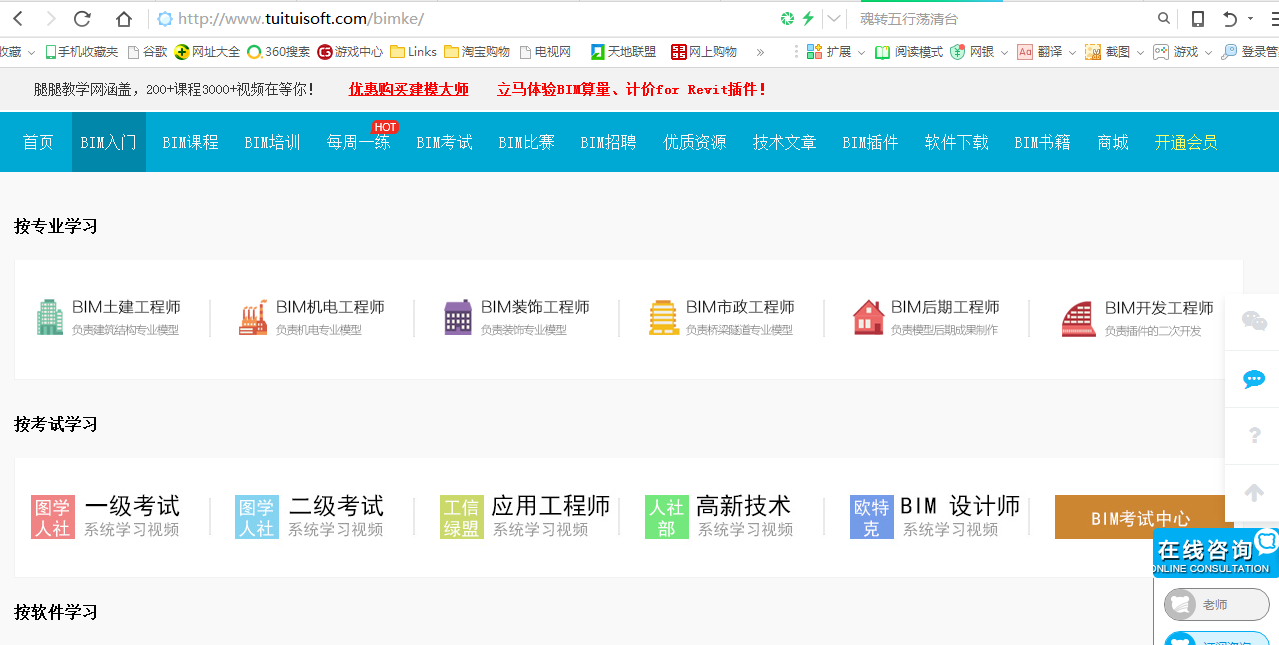Open the 网址大全 bookmark

pos(207,52)
